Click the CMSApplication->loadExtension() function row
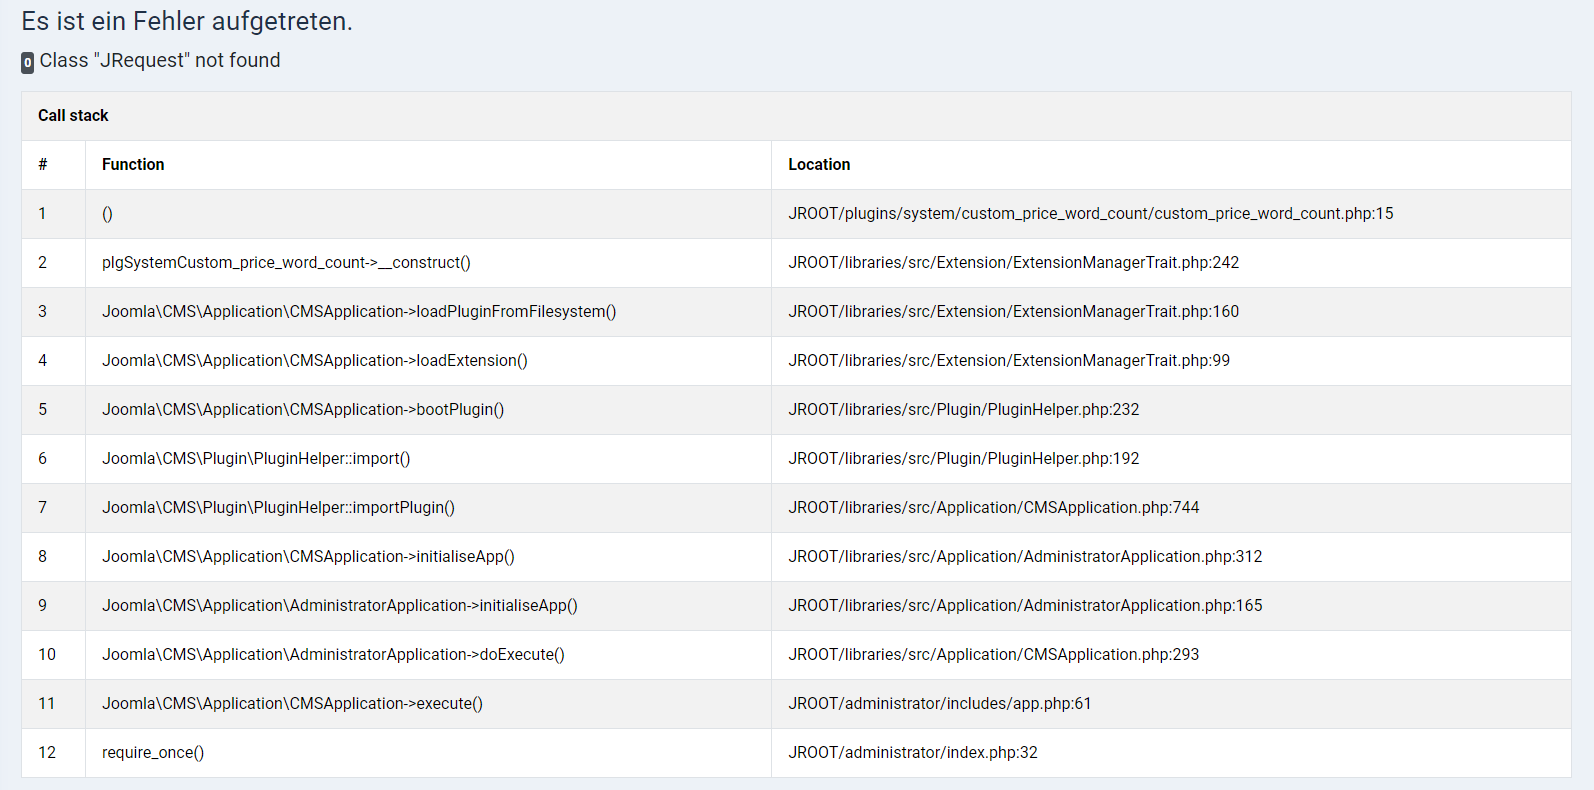Image resolution: width=1594 pixels, height=790 pixels. [314, 361]
